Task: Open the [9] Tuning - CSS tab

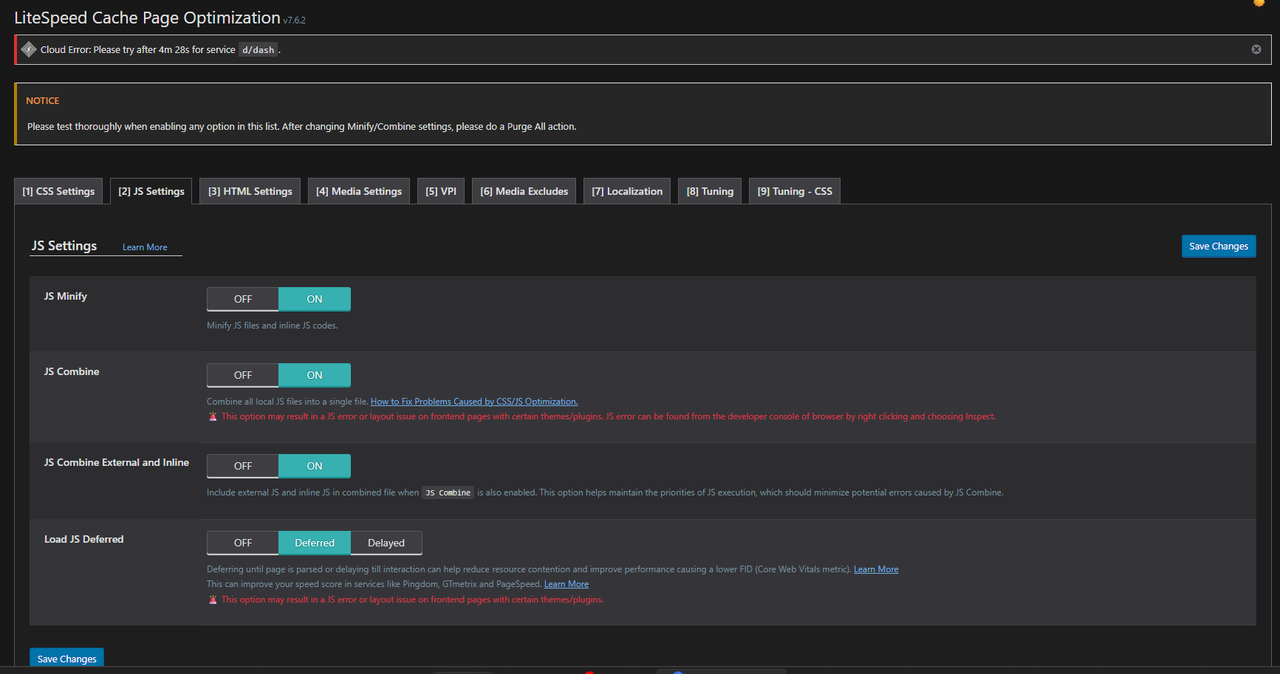Action: (795, 191)
